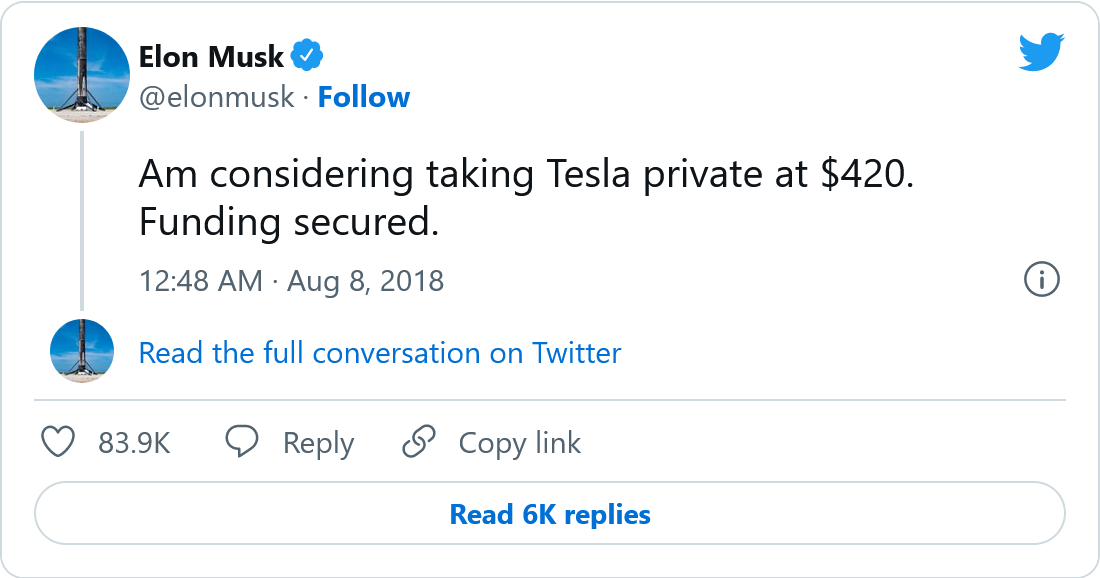Open the 12:48 AM timestamp link

[x=200, y=281]
